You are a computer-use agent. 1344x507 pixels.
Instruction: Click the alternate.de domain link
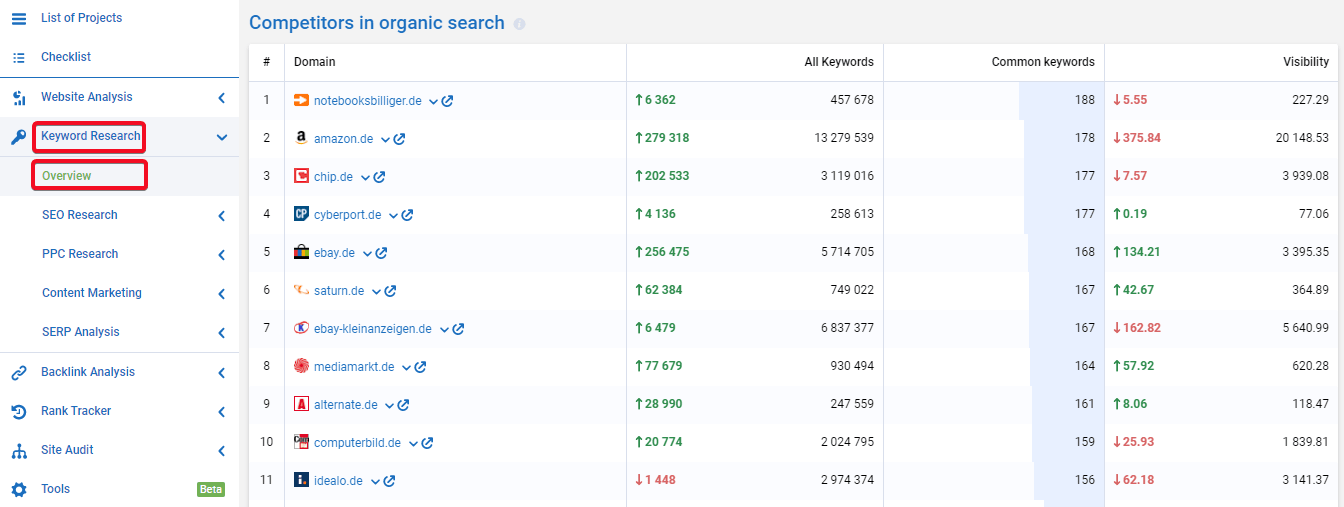tap(346, 405)
